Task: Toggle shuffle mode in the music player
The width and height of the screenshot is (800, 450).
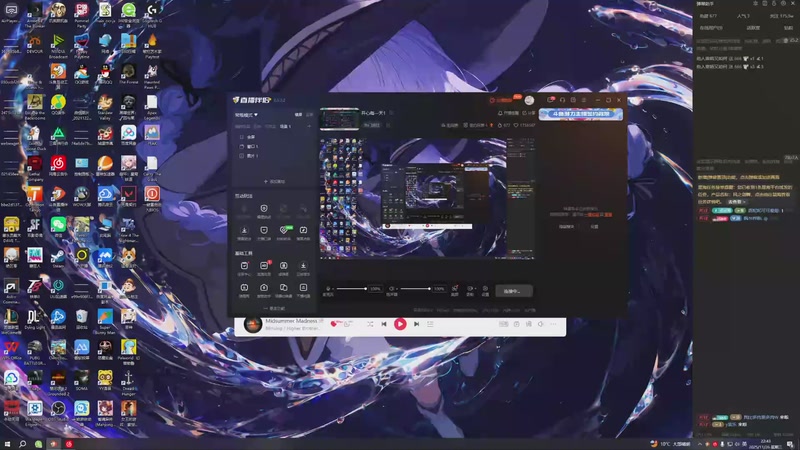Action: tap(370, 324)
